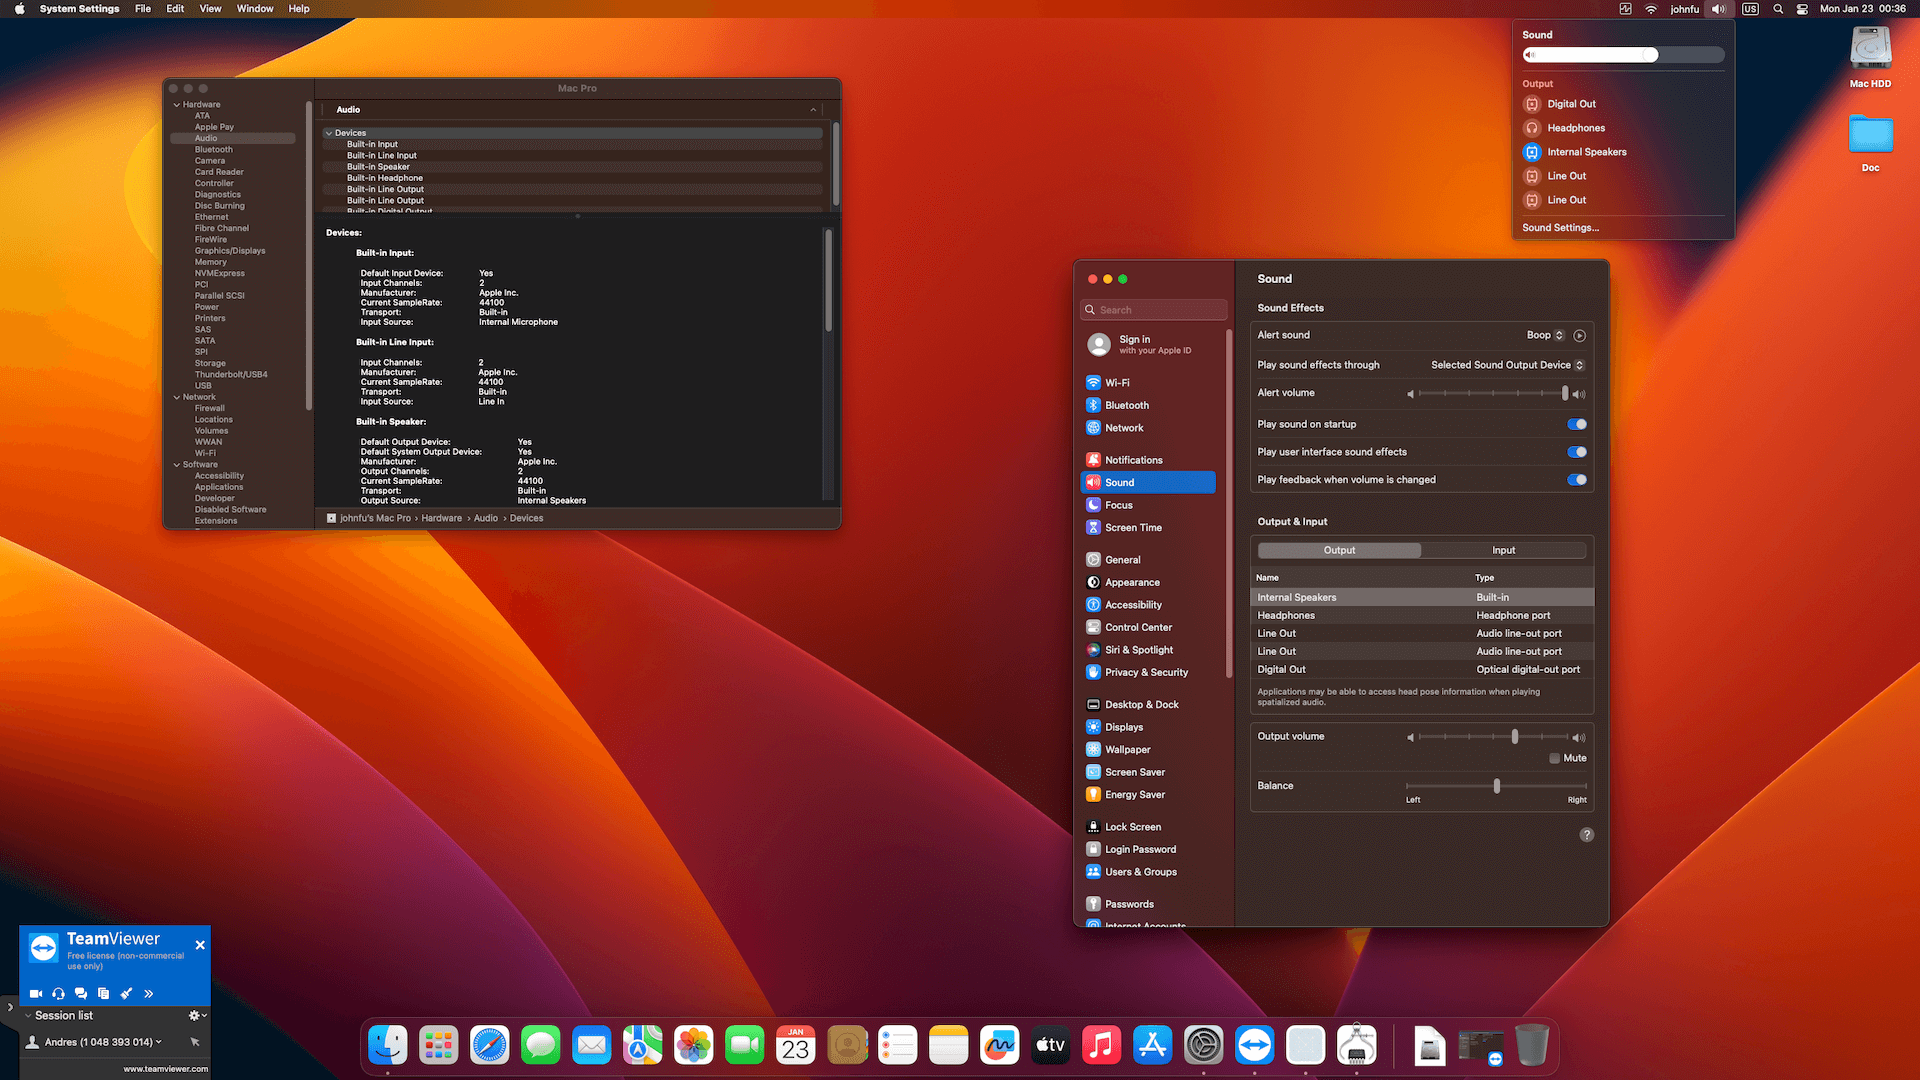Open Sound help question mark button
Screen dimensions: 1920x1080
[x=1587, y=835]
